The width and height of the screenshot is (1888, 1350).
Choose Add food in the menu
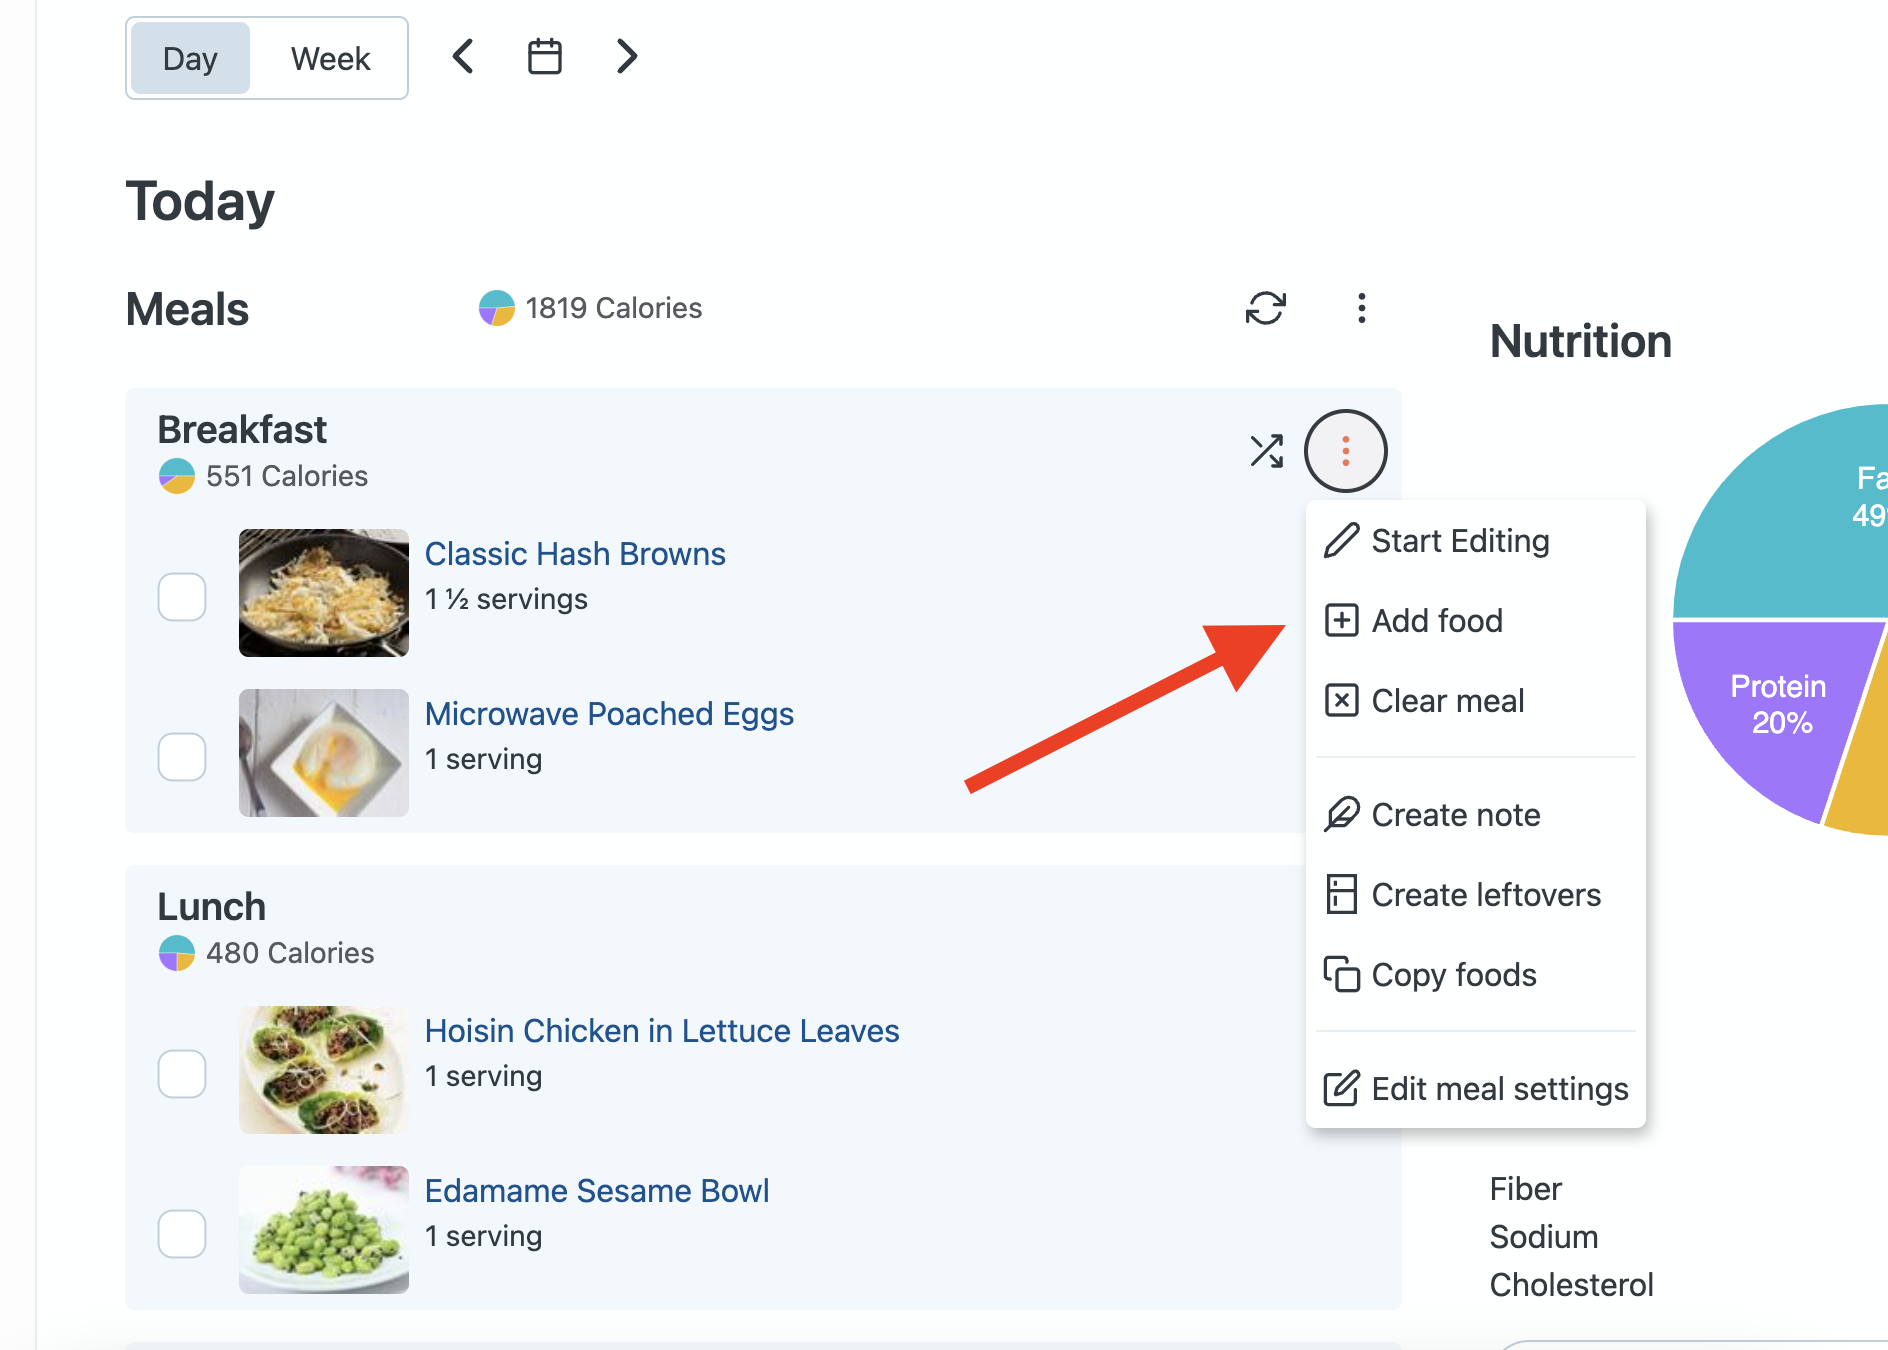1436,621
